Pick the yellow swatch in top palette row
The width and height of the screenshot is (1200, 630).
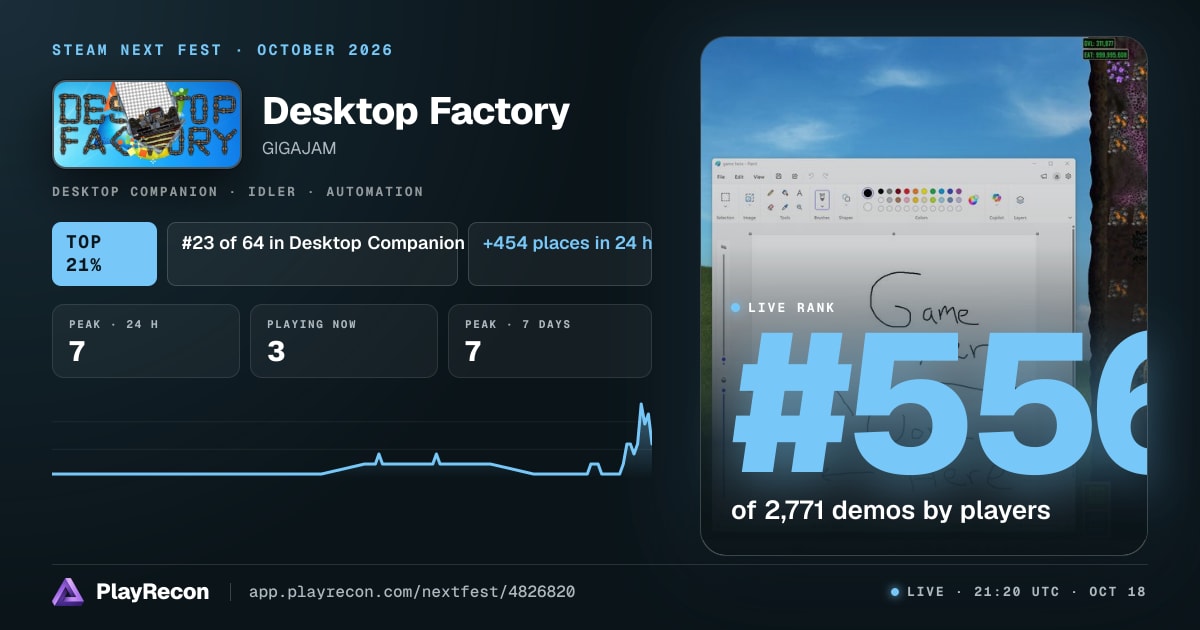pyautogui.click(x=924, y=191)
